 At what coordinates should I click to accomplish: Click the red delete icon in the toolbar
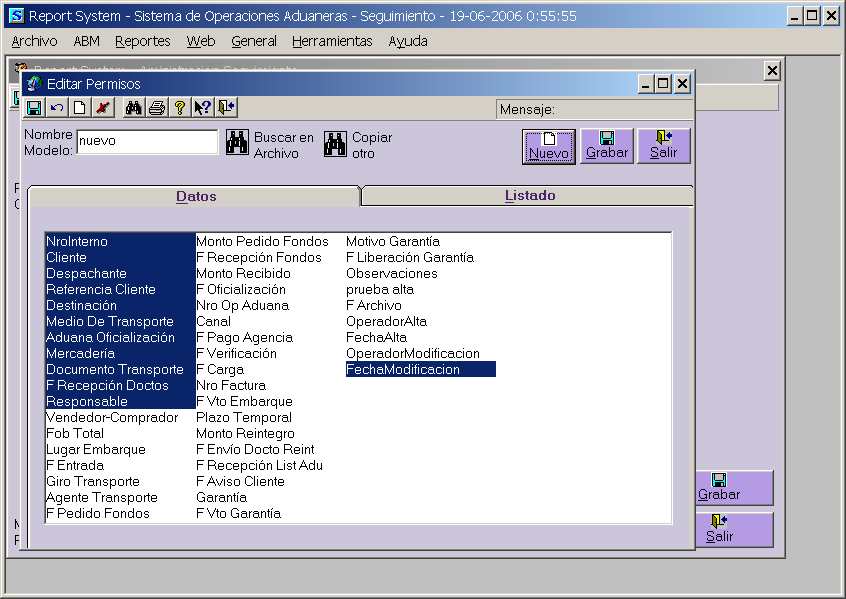pyautogui.click(x=103, y=108)
